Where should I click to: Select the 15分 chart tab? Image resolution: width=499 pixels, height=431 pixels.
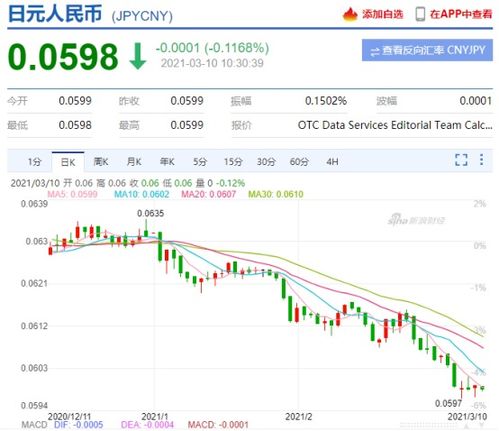point(233,162)
